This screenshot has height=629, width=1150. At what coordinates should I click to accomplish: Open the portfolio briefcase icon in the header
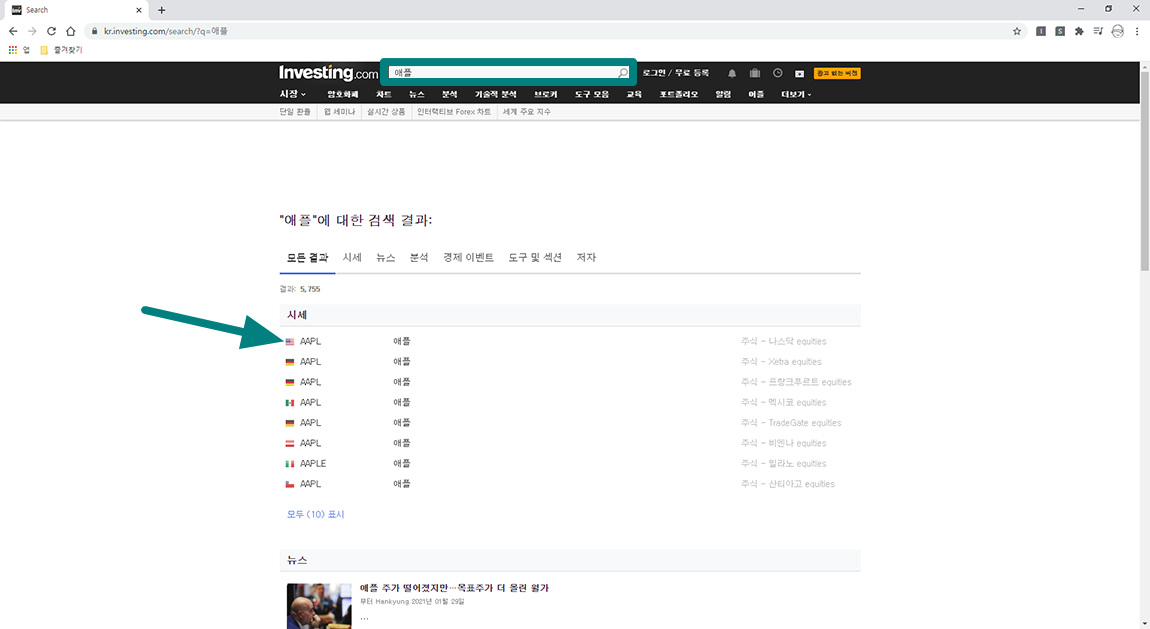point(755,73)
